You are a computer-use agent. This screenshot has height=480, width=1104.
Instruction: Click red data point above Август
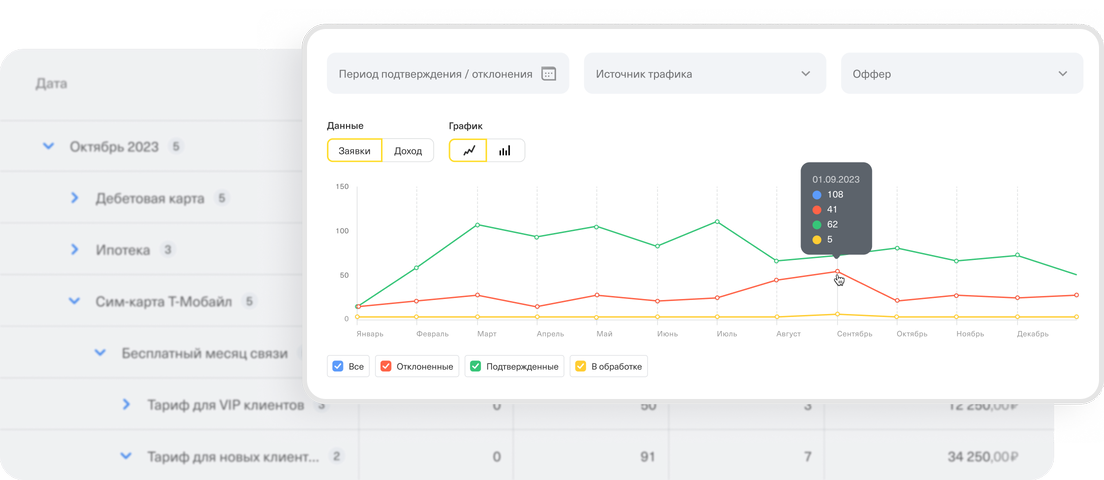point(777,280)
